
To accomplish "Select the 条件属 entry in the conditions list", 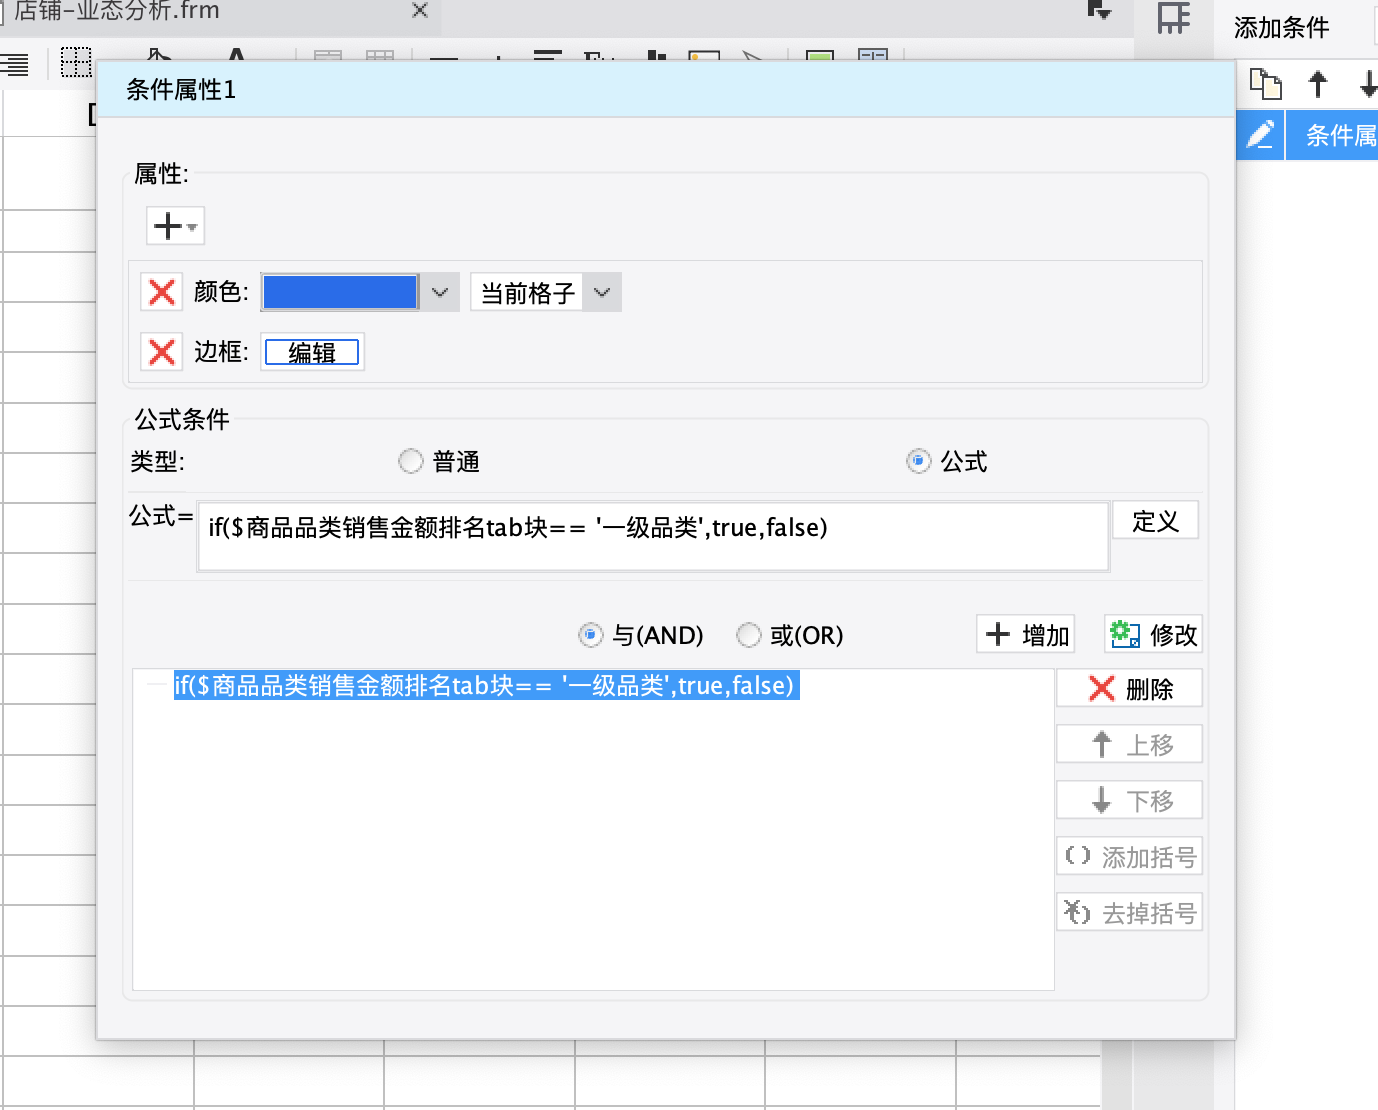I will click(1332, 135).
